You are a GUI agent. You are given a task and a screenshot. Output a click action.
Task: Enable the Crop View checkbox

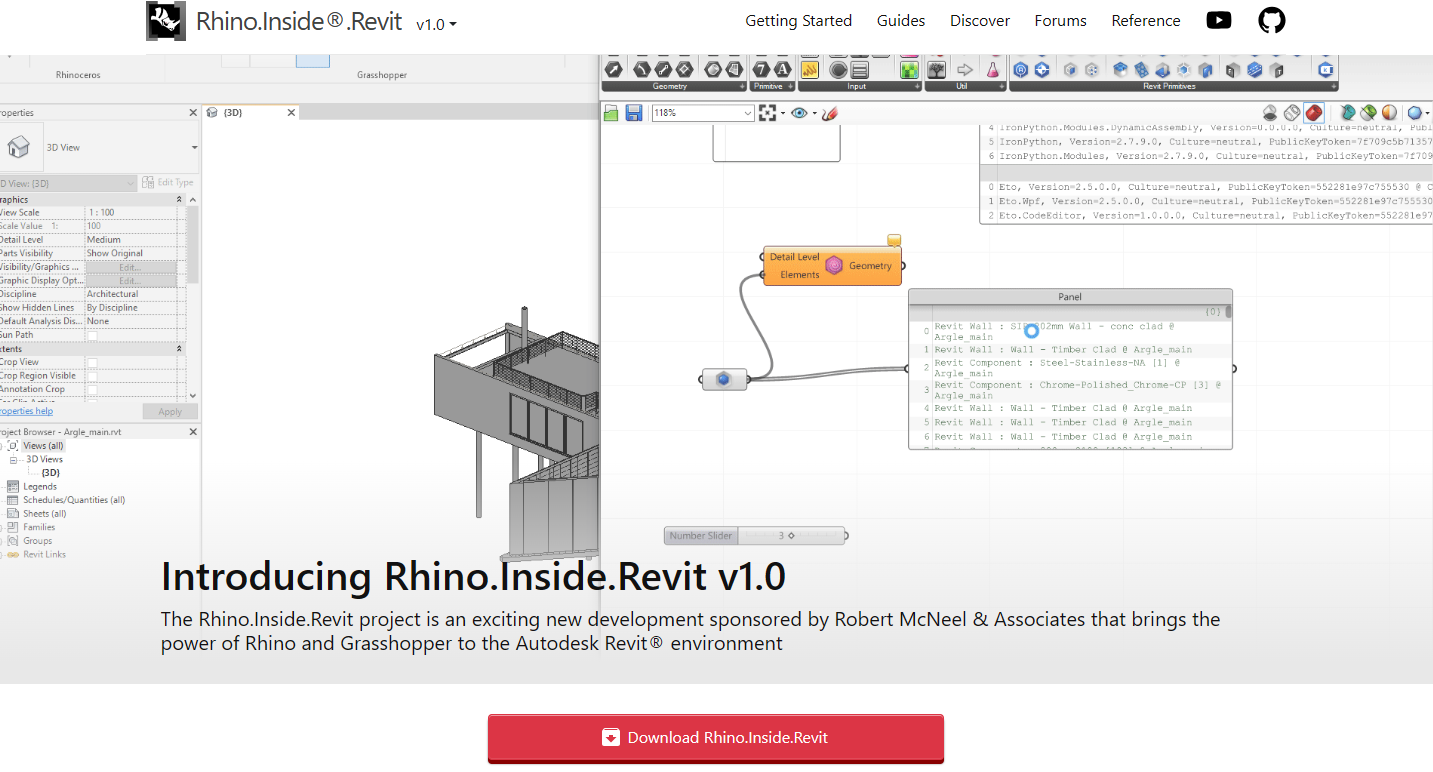click(x=92, y=362)
